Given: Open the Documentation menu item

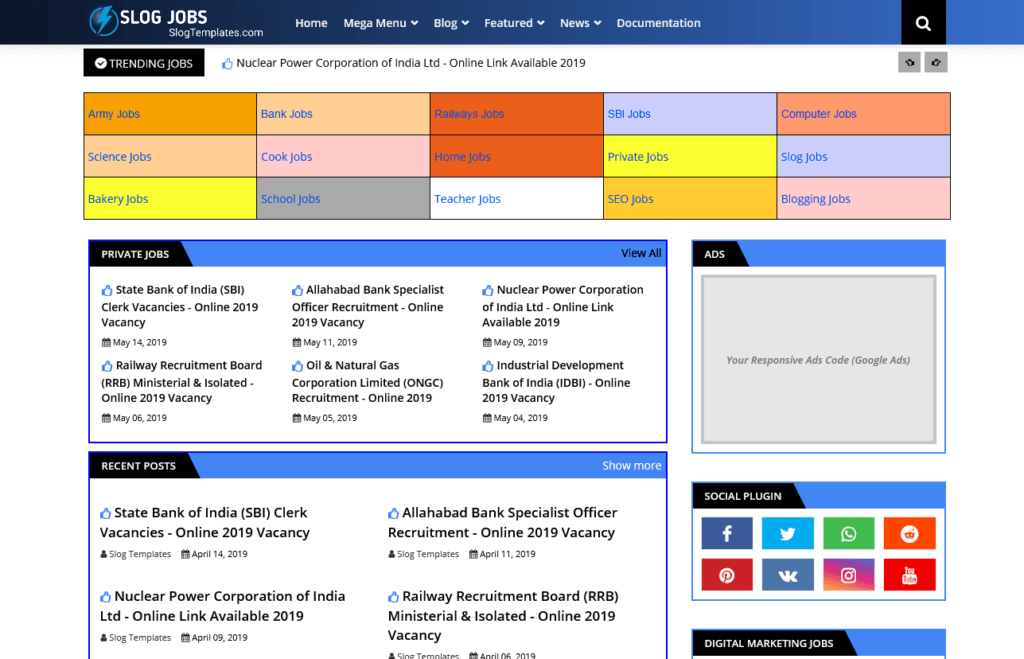Looking at the screenshot, I should tap(658, 22).
